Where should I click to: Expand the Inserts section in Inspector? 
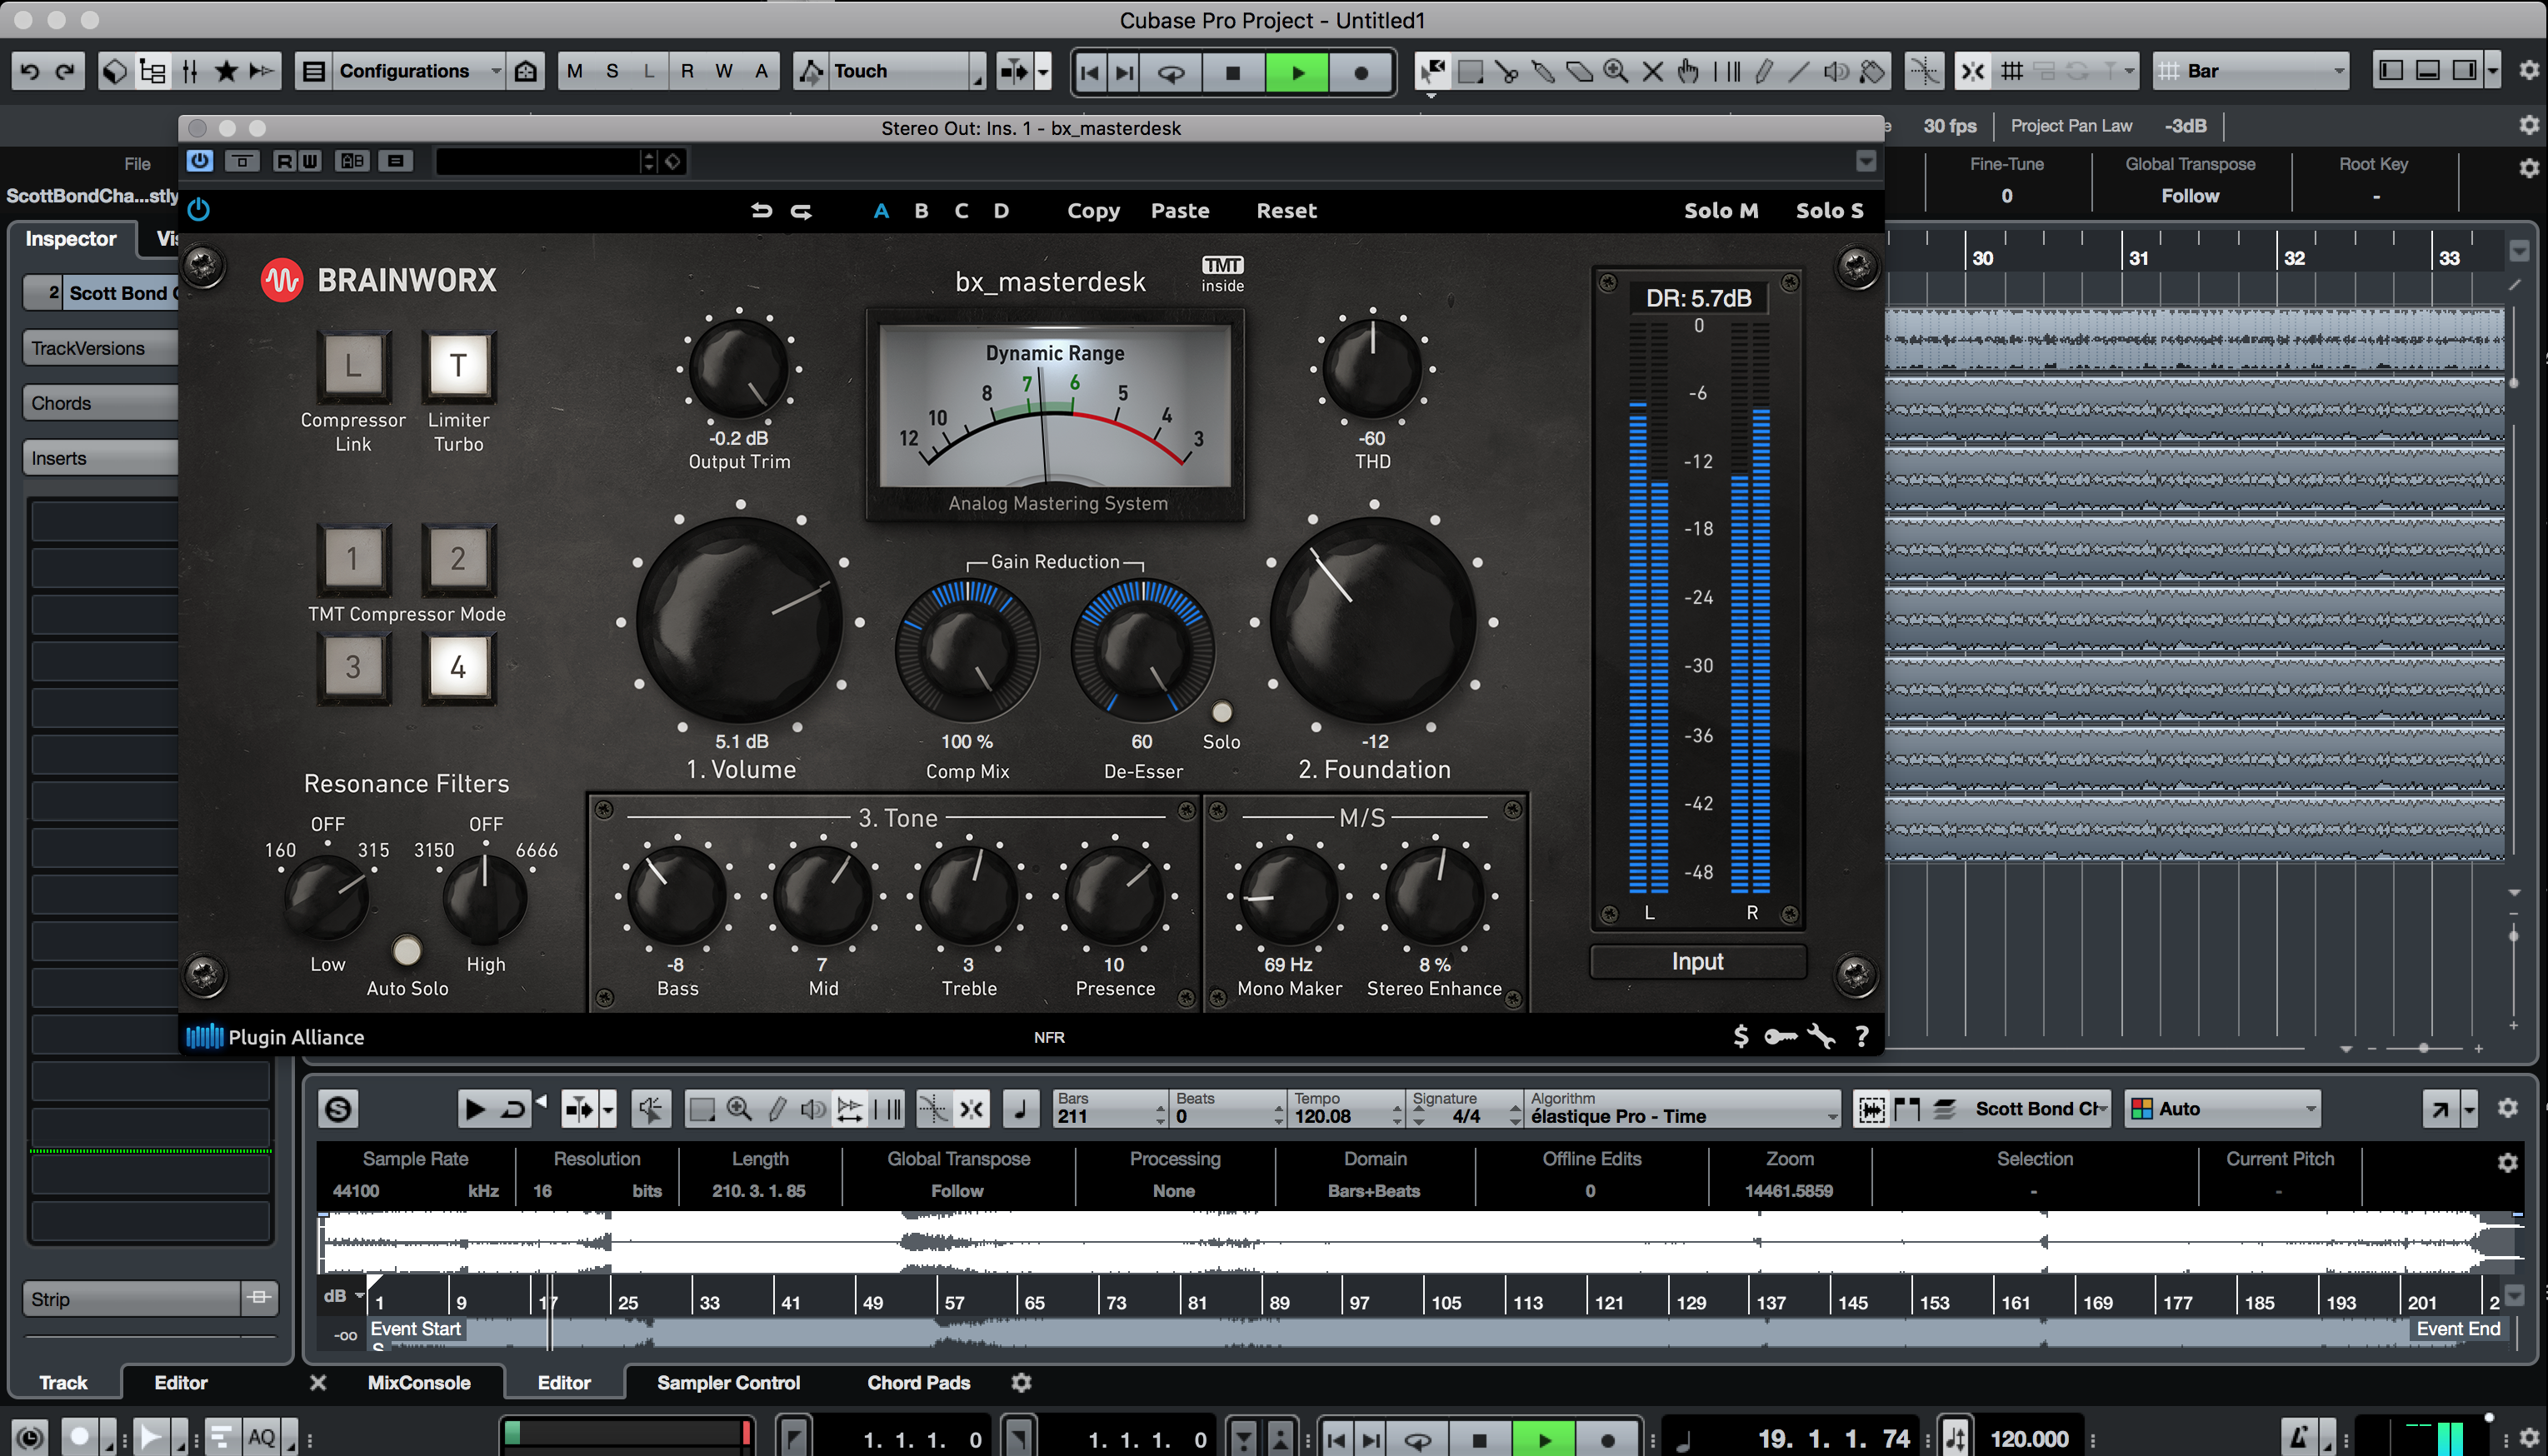coord(102,458)
